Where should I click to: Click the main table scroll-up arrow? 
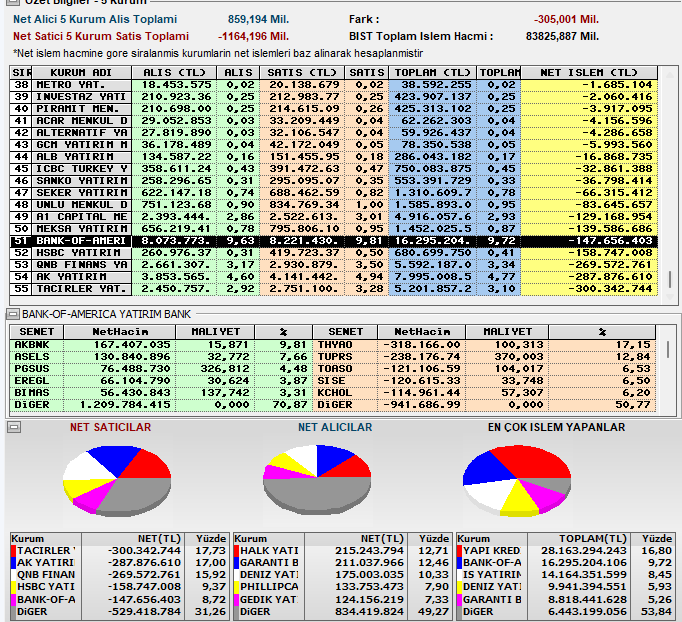(x=670, y=74)
